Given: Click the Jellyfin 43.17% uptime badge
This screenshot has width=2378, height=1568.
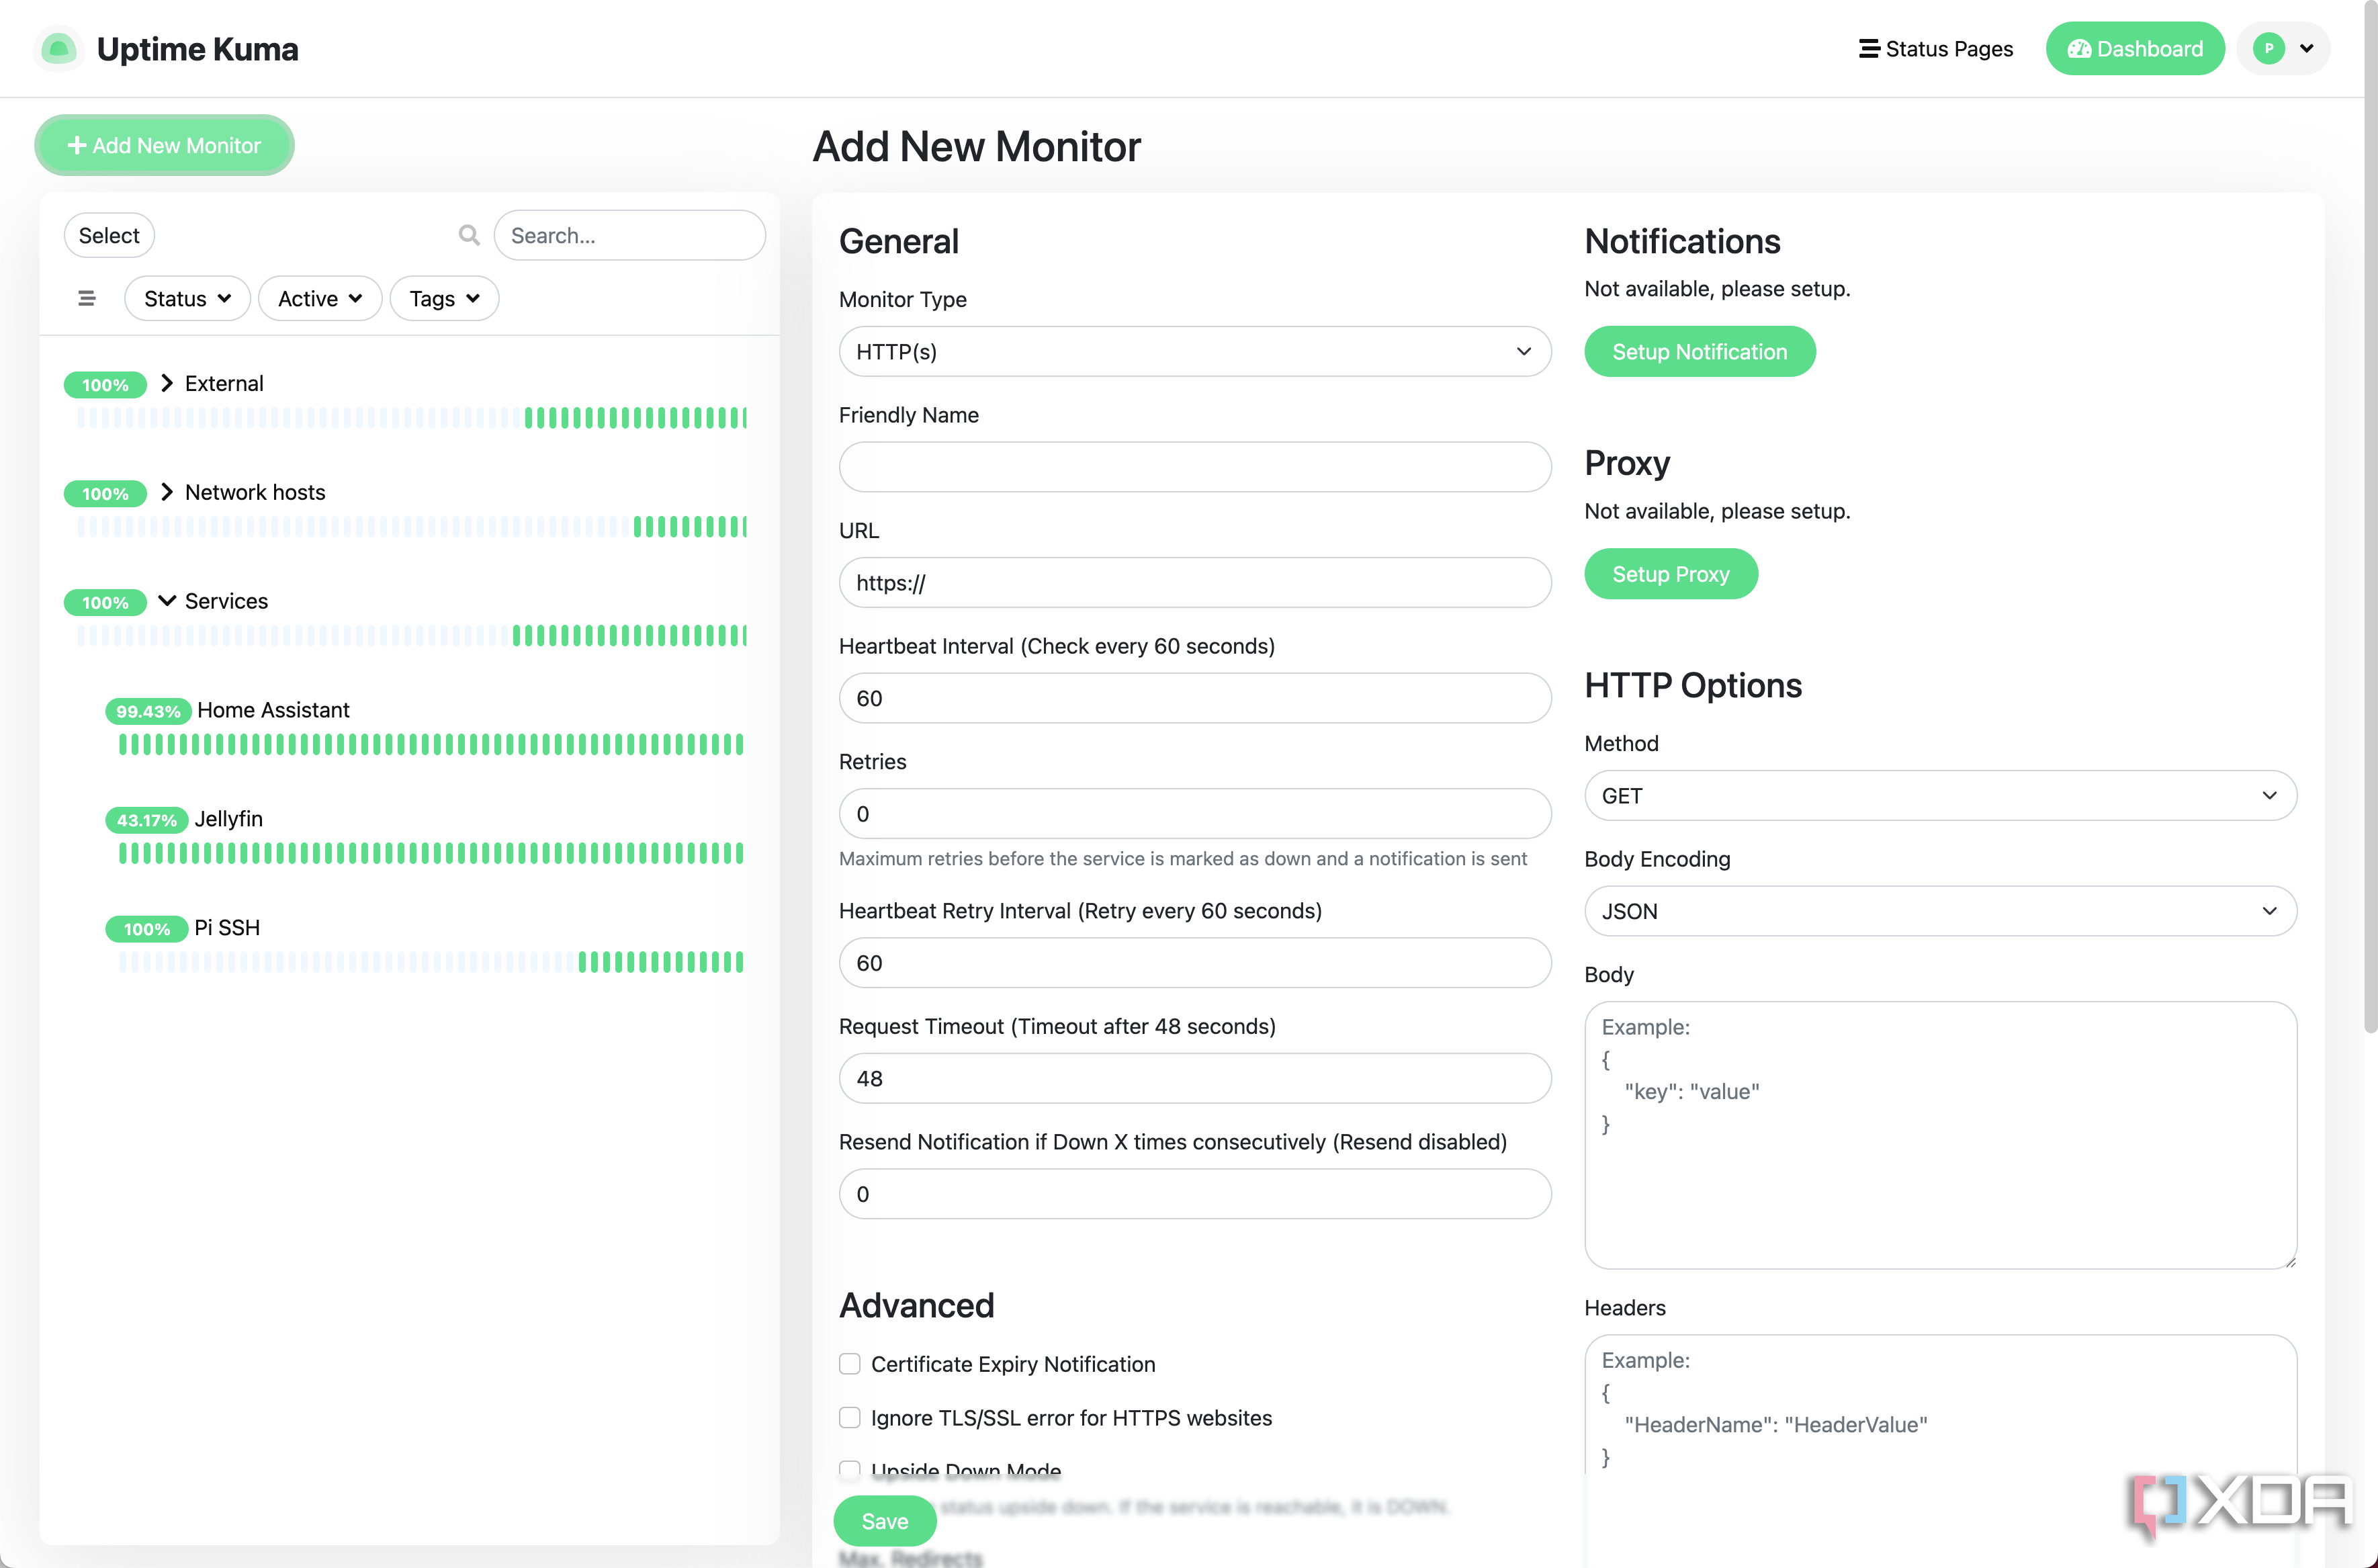Looking at the screenshot, I should [146, 820].
